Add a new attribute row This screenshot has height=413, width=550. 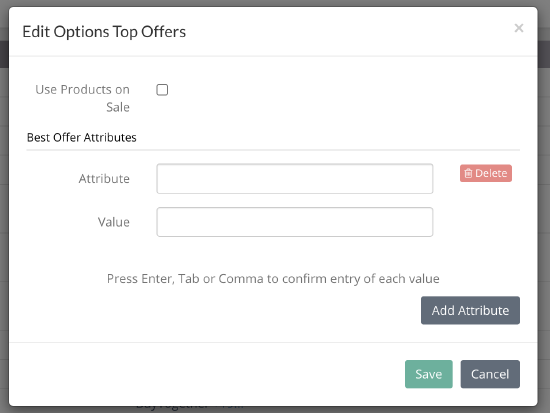pyautogui.click(x=470, y=311)
